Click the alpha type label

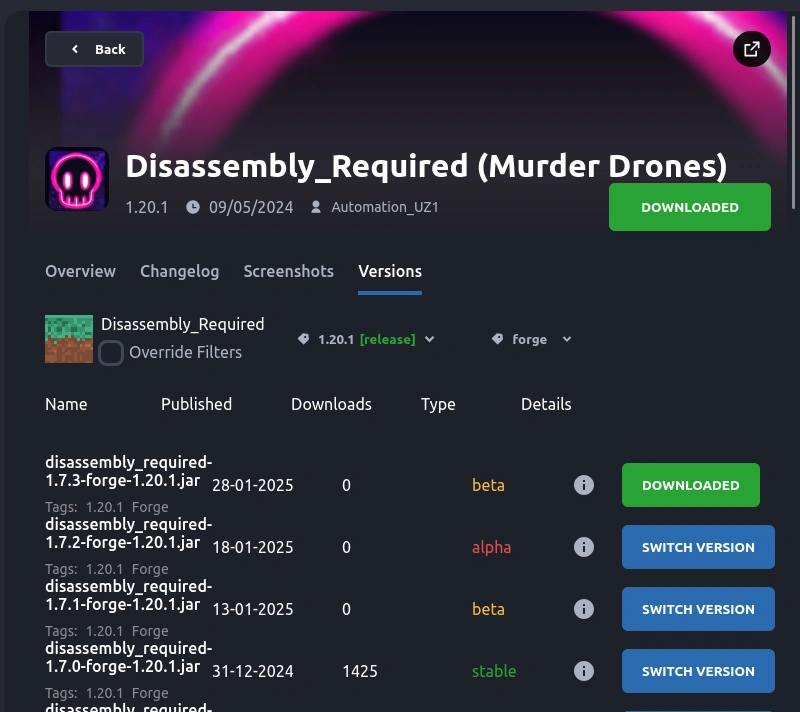click(491, 547)
